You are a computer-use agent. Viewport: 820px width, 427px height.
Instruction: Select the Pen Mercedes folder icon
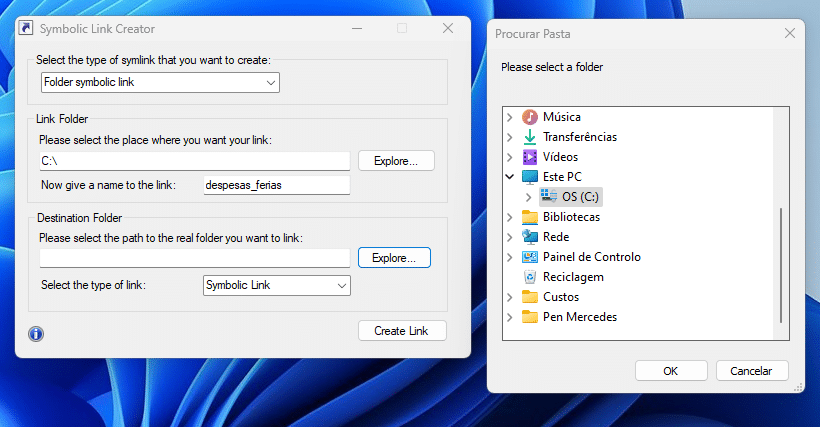[529, 317]
